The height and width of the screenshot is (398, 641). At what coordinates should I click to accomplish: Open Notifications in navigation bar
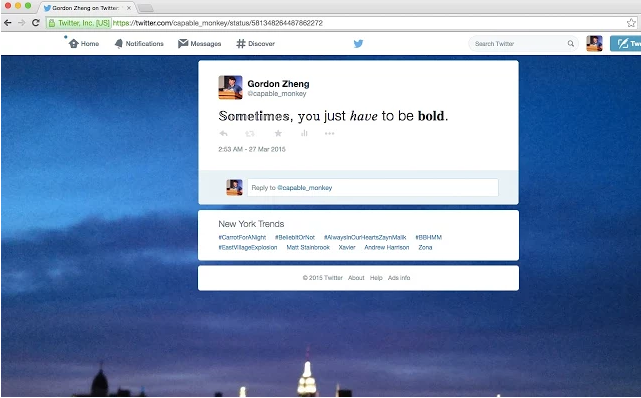139,43
